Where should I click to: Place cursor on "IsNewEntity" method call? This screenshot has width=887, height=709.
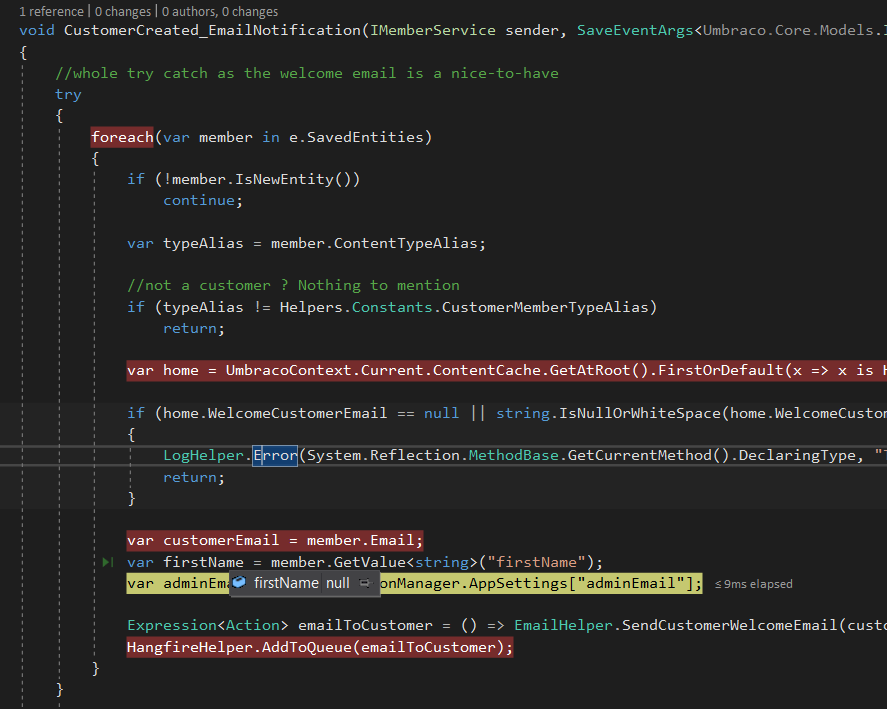click(x=285, y=179)
